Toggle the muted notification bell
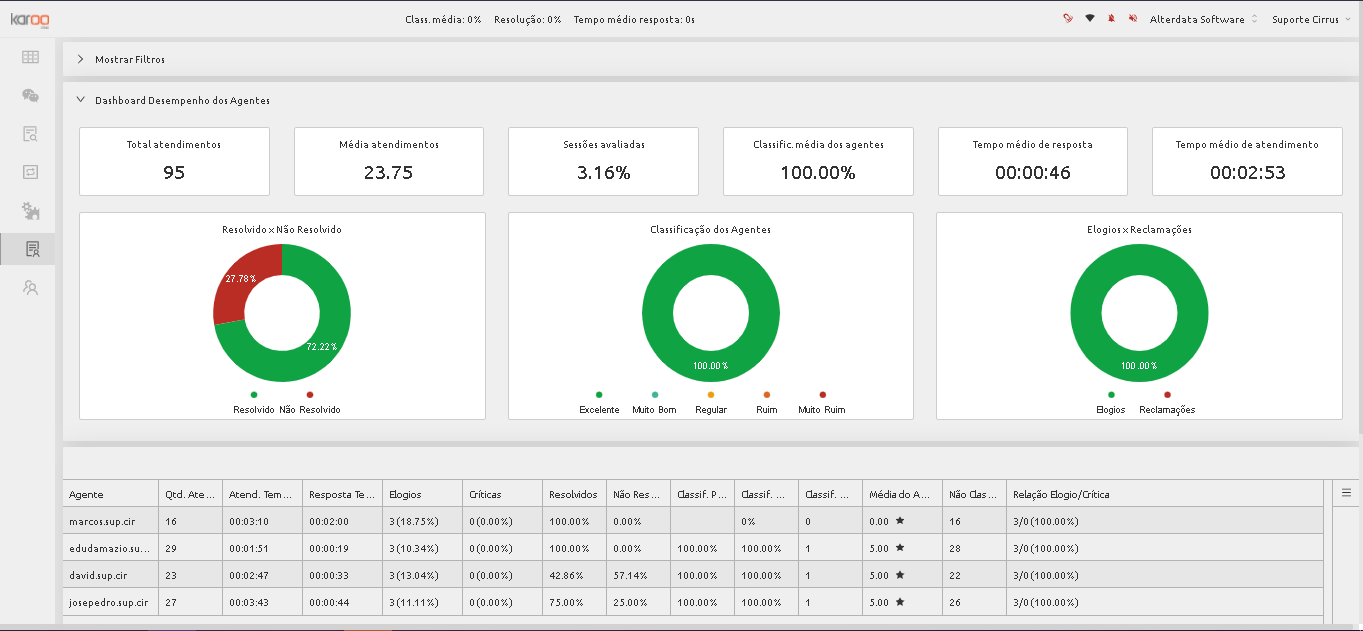 coord(1111,19)
